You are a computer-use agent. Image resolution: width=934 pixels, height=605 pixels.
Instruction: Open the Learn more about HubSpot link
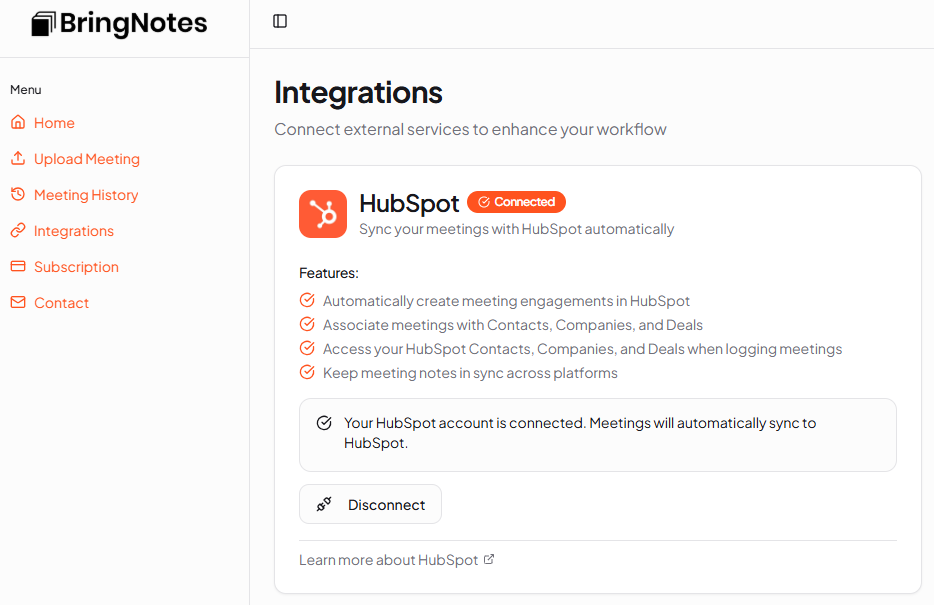(389, 559)
